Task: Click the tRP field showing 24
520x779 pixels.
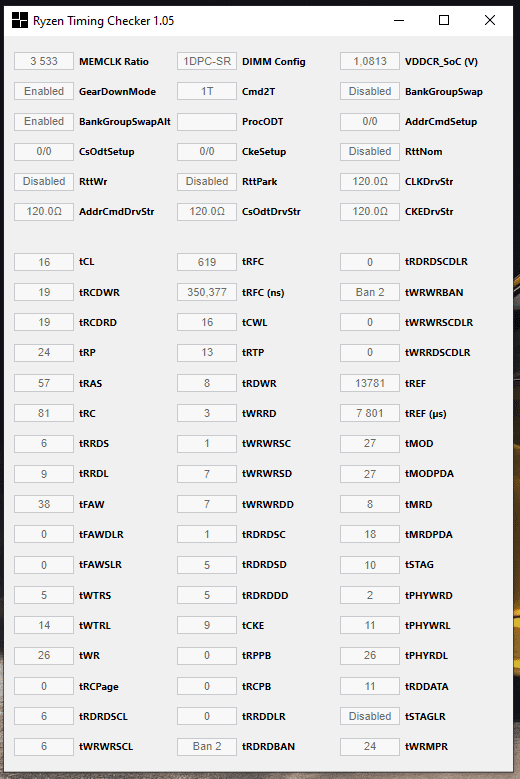Action: click(x=44, y=352)
